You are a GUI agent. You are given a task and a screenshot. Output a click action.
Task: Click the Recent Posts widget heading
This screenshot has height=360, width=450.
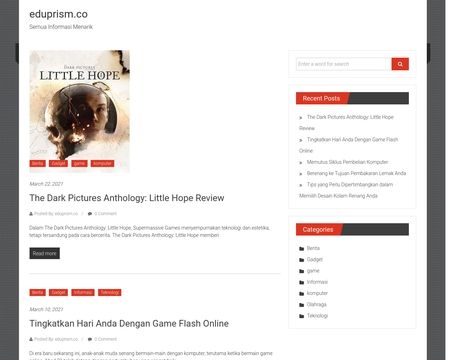(x=321, y=98)
